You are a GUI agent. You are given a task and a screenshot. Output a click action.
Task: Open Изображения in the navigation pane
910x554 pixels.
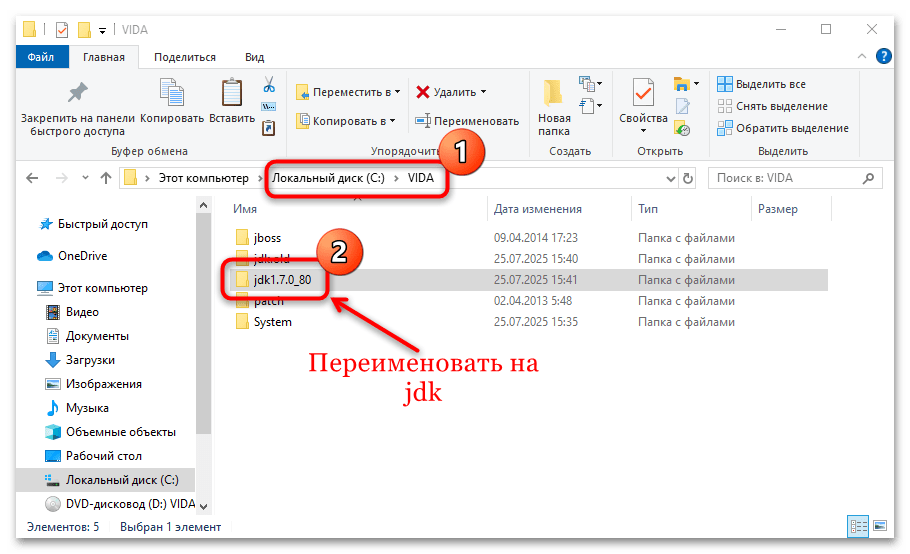click(x=93, y=384)
